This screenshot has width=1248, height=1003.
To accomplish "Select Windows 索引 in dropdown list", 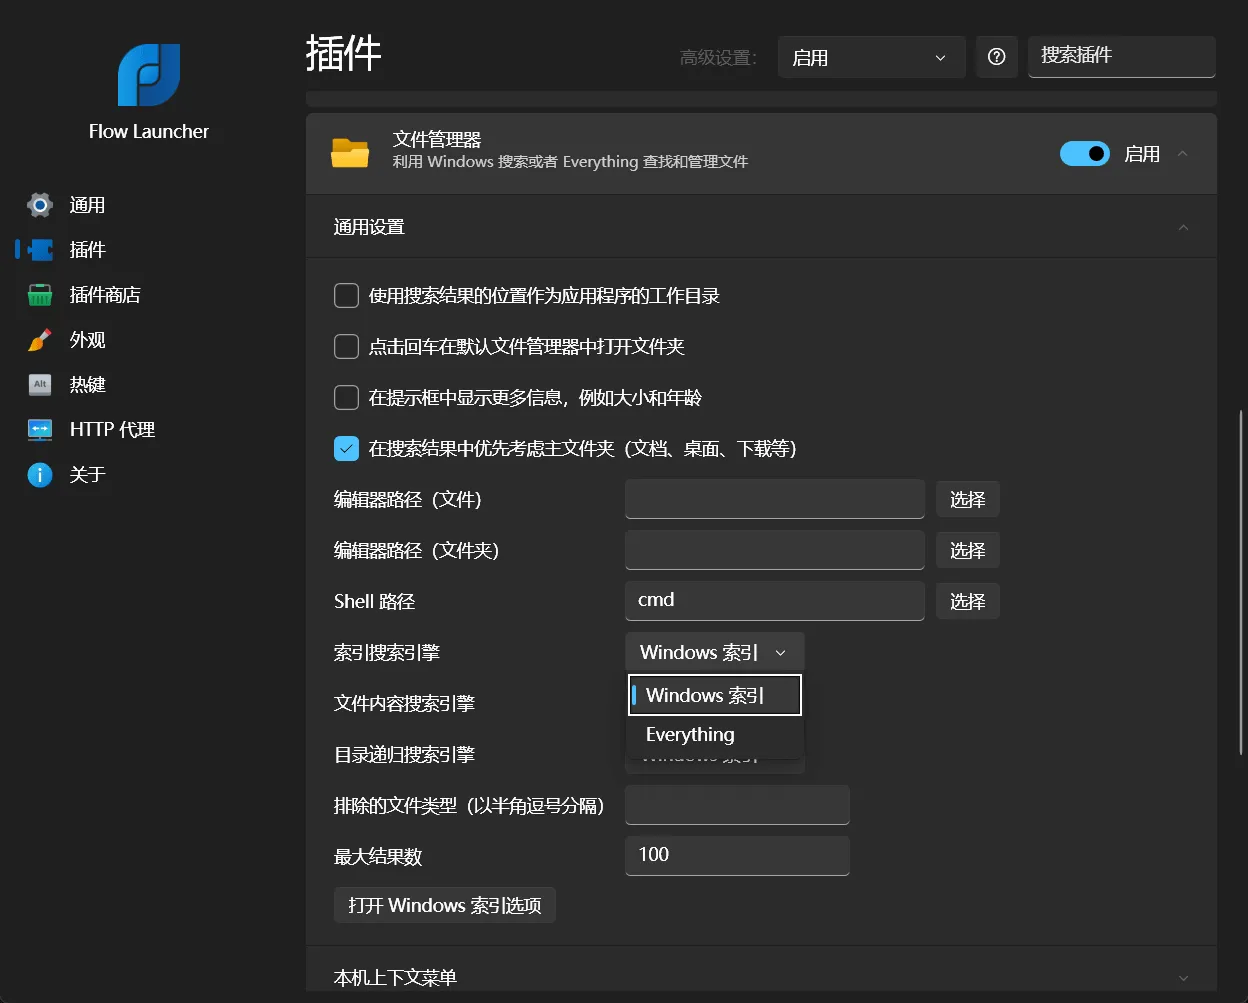I will pyautogui.click(x=715, y=695).
